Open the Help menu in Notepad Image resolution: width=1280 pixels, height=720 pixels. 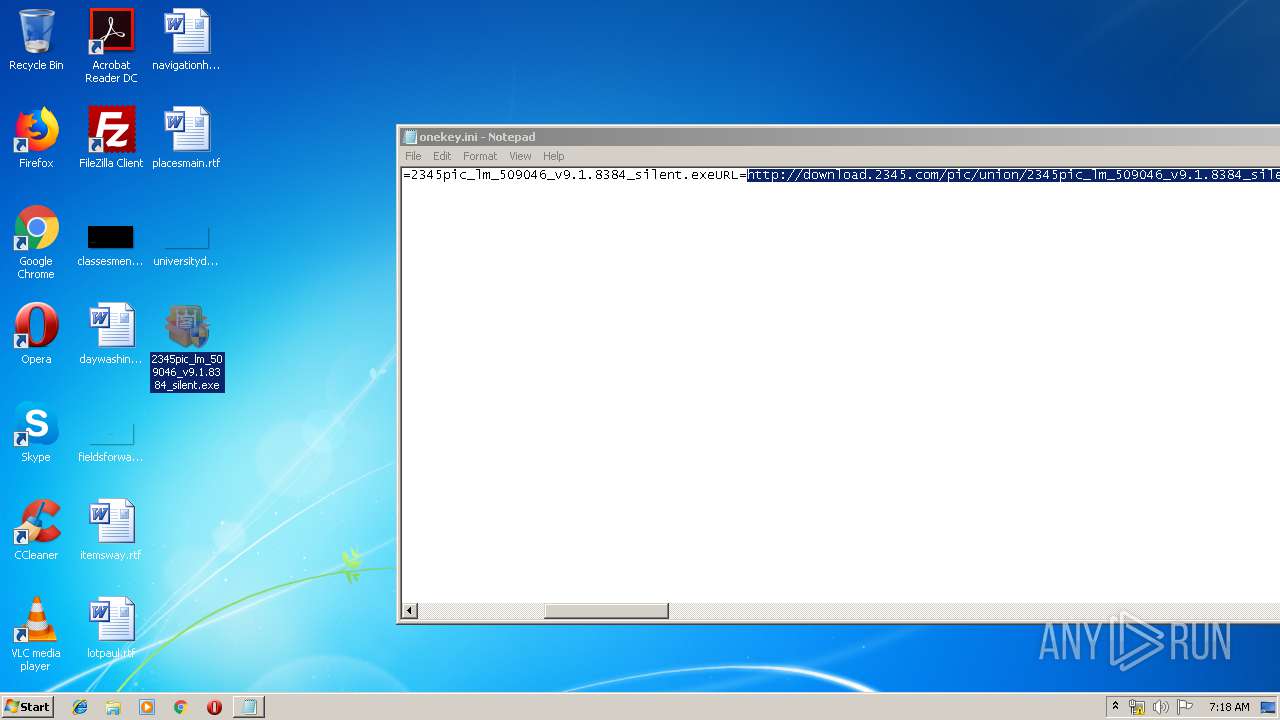(x=554, y=156)
